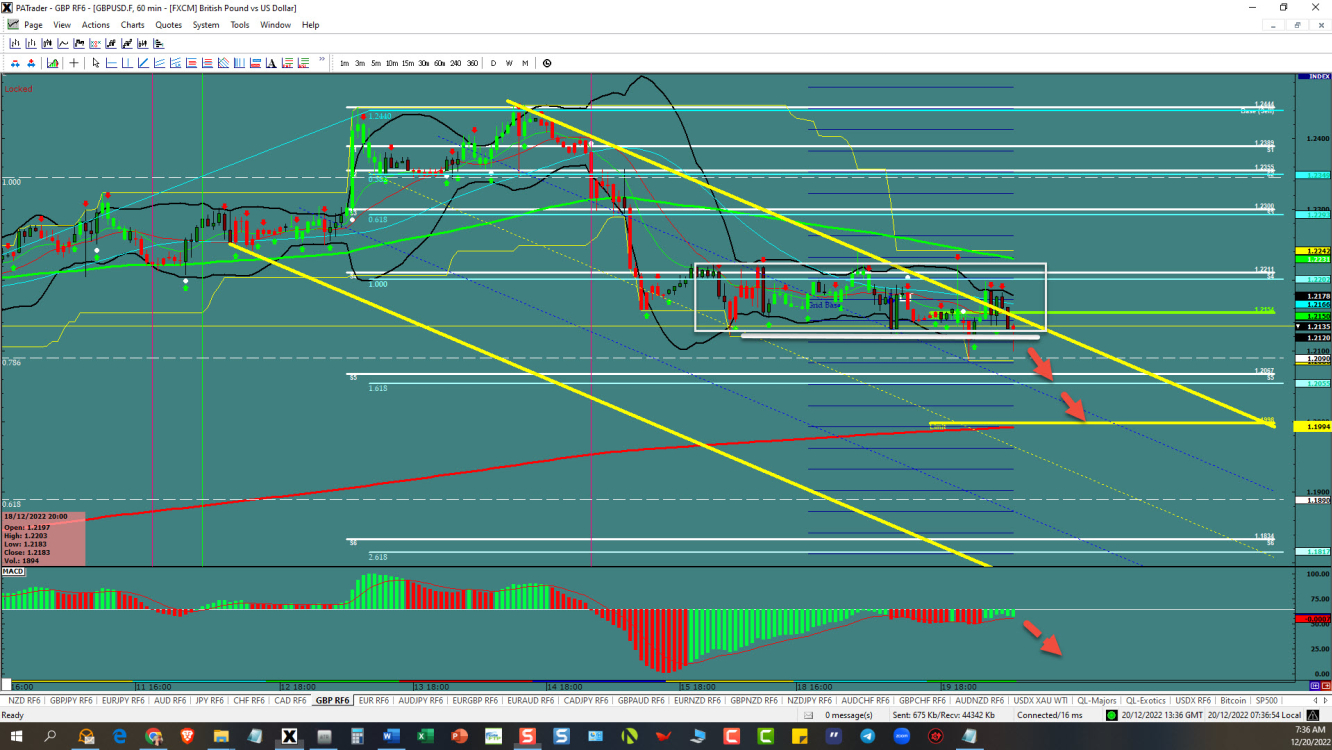Screen dimensions: 1332x750
Task: Open Microsoft Word from the taskbar
Action: point(391,736)
